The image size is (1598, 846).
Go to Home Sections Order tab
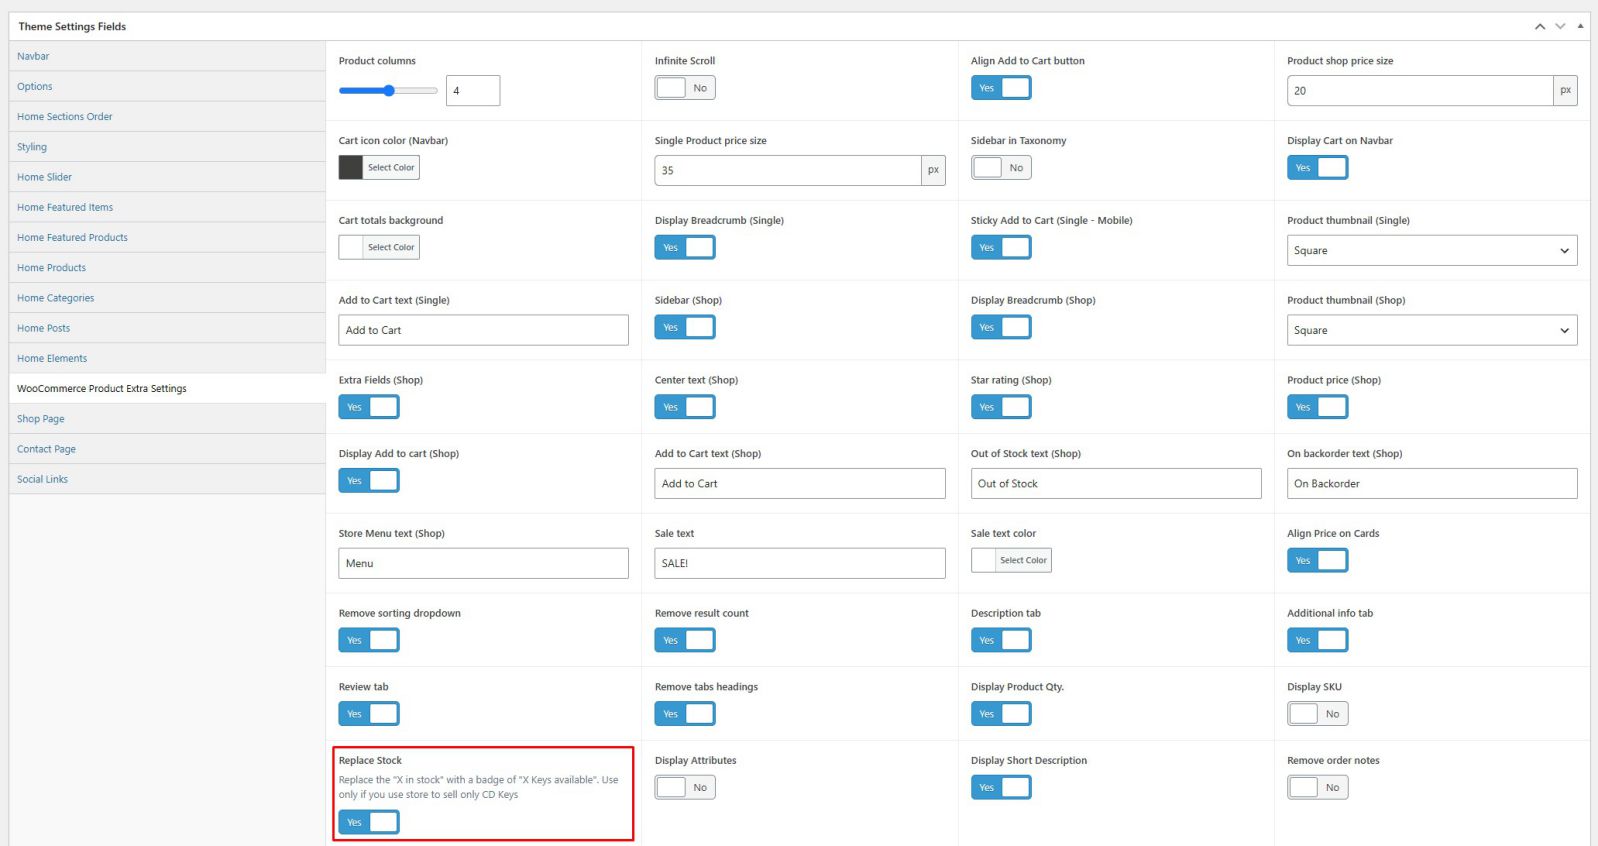coord(167,116)
